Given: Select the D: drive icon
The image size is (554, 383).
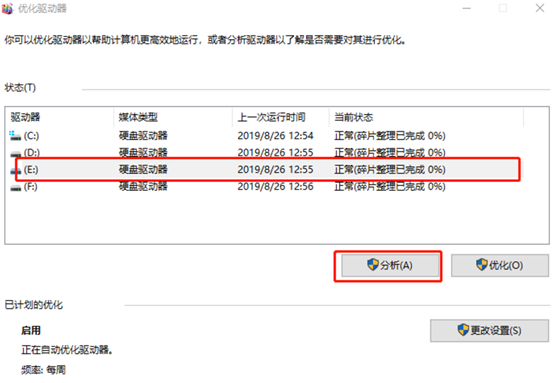Looking at the screenshot, I should (x=16, y=154).
